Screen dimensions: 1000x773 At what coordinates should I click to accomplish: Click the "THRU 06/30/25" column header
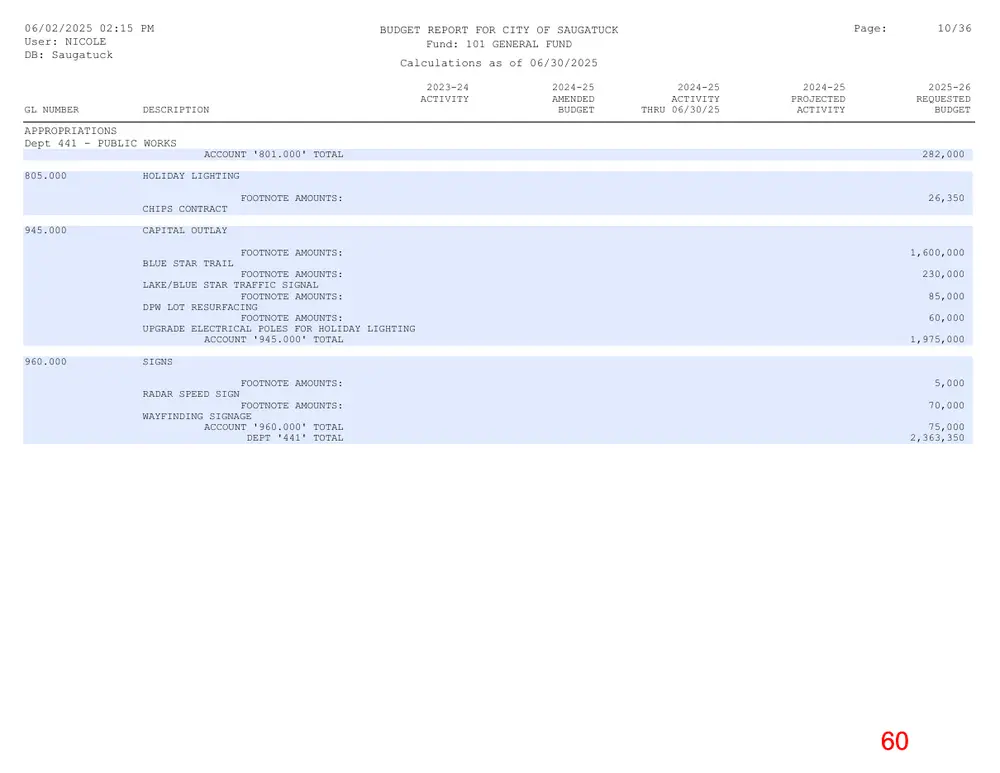[680, 110]
